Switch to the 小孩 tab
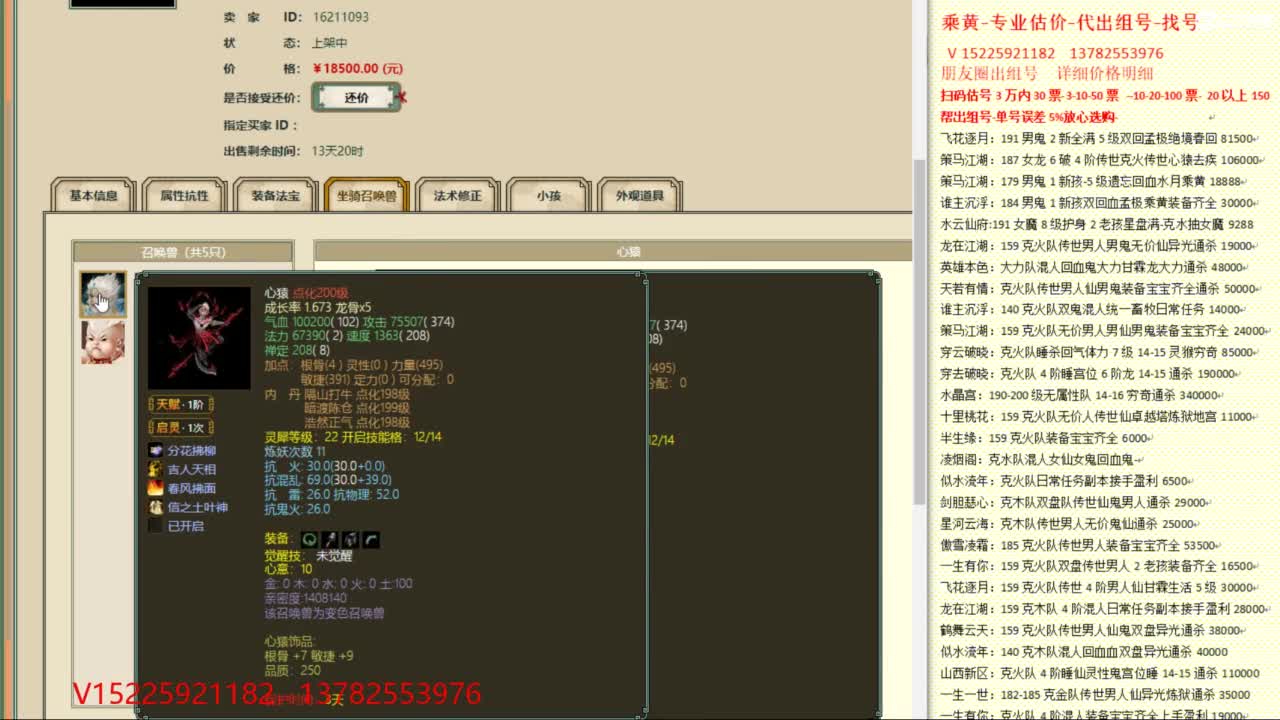The image size is (1280, 720). (x=548, y=196)
